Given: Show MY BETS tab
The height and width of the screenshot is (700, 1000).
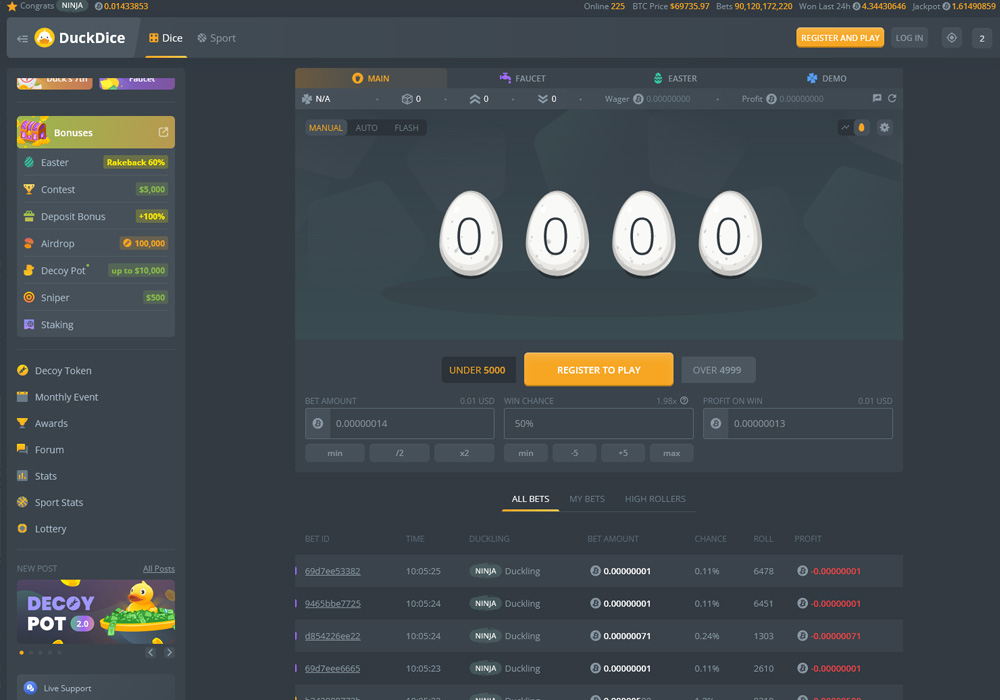Looking at the screenshot, I should (x=587, y=499).
